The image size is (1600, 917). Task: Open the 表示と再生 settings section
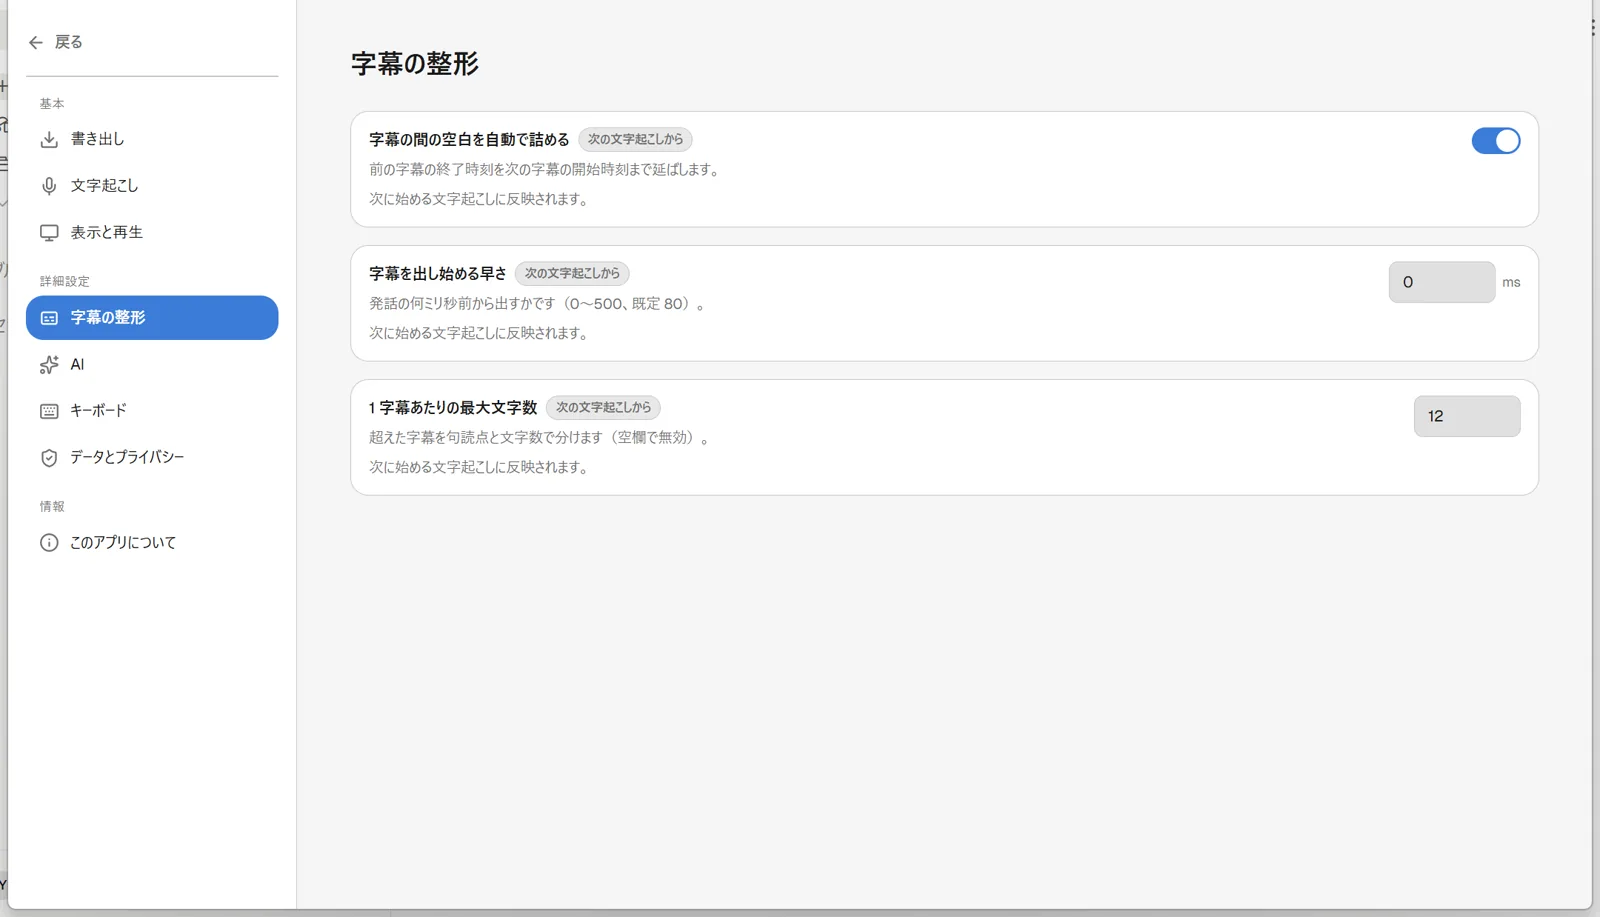click(x=152, y=233)
